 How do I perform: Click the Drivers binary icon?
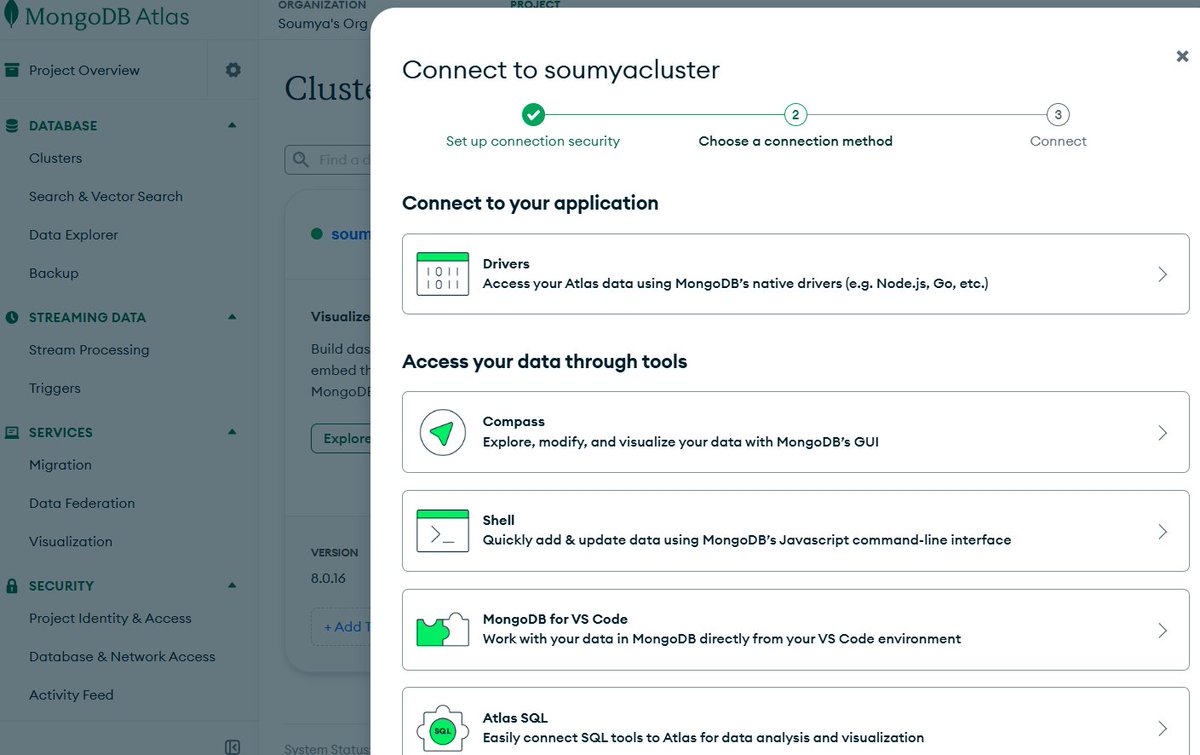click(443, 274)
